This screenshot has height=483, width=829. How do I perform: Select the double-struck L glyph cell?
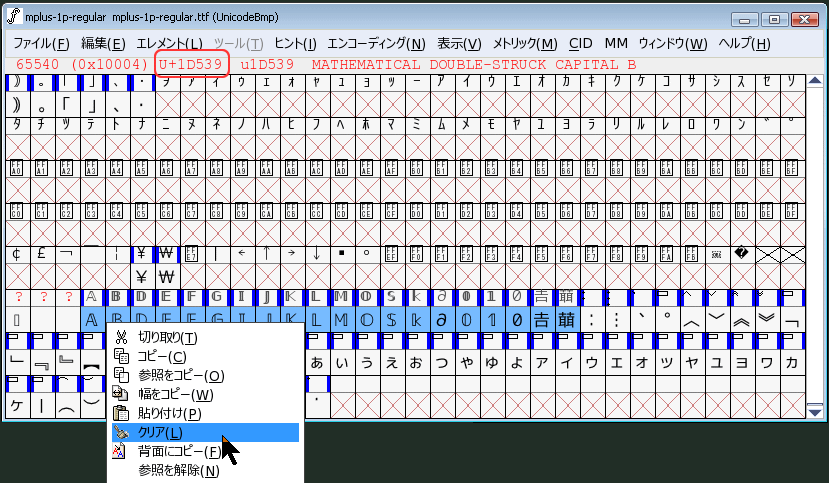point(316,320)
